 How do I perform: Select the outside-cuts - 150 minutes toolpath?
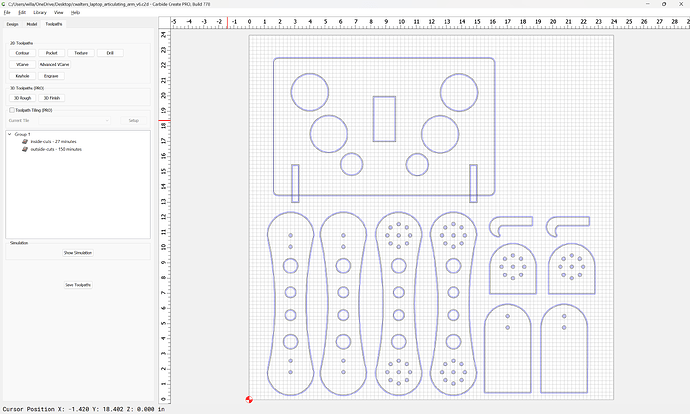[x=56, y=149]
